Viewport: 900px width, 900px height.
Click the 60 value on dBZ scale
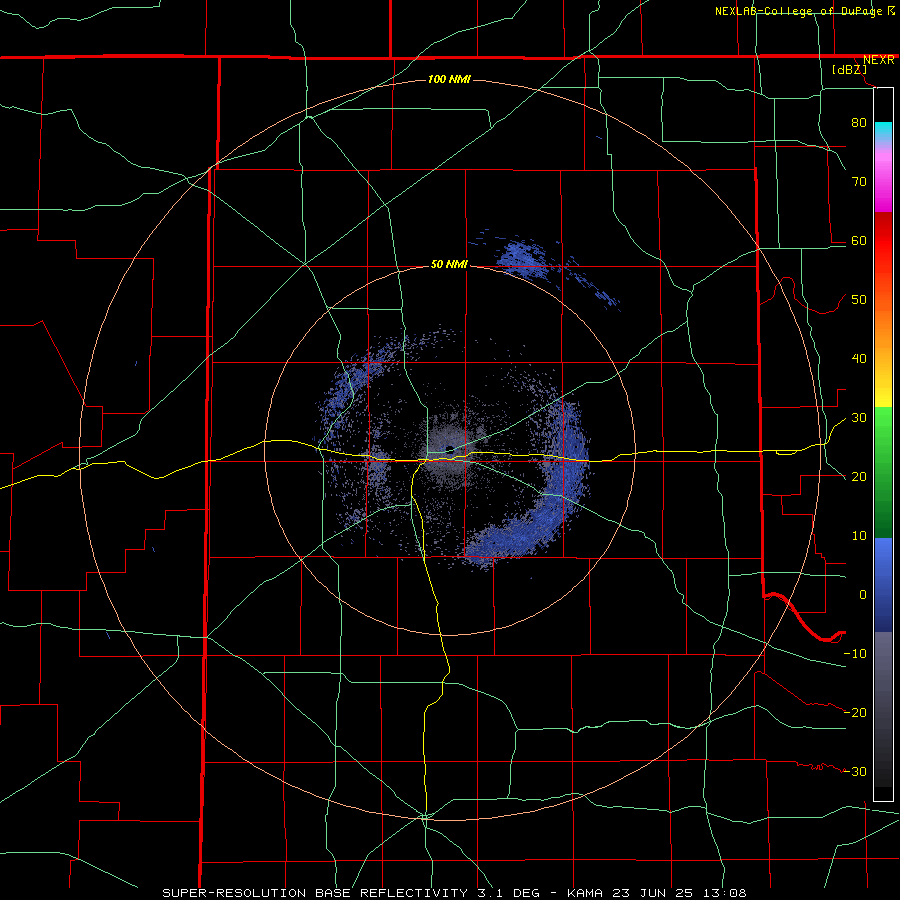[859, 240]
